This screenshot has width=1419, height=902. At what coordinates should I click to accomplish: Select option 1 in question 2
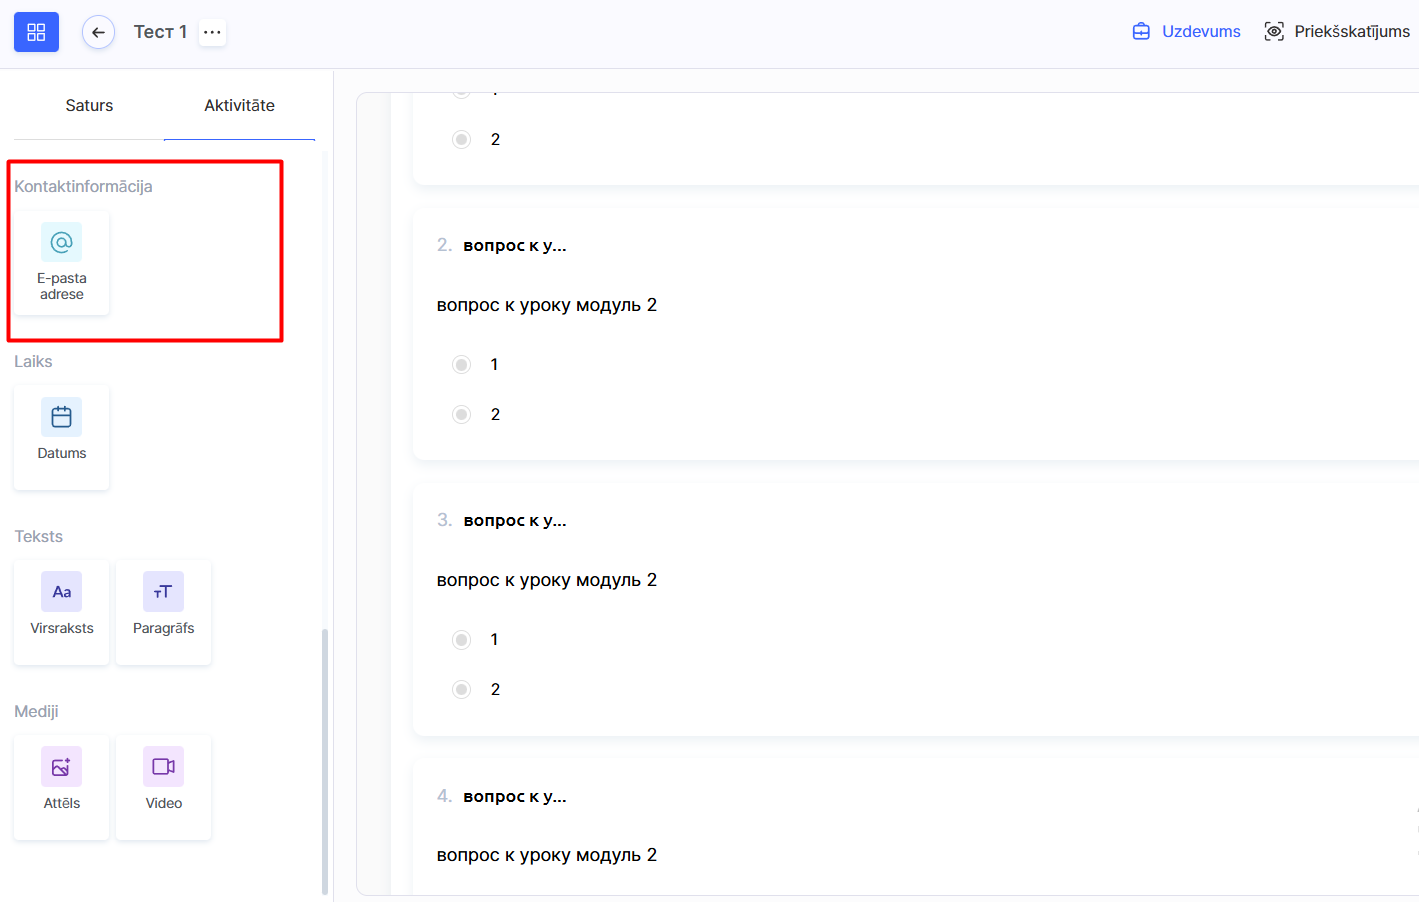461,364
